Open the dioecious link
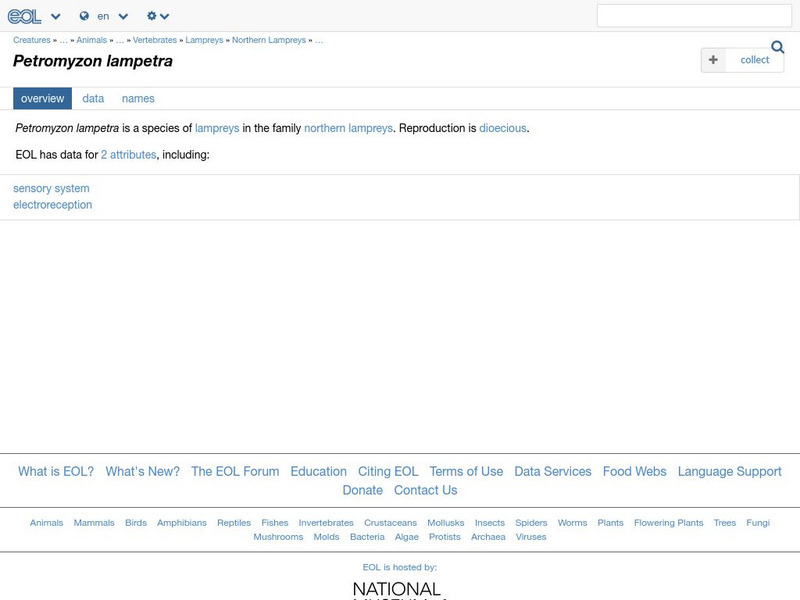Viewport: 800px width, 600px height. pos(503,128)
